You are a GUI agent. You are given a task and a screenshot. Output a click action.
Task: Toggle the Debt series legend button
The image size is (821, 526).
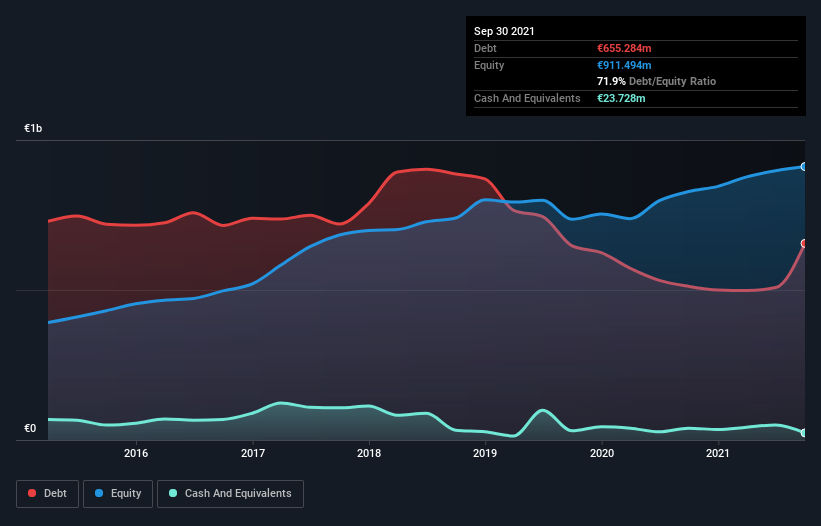click(48, 494)
